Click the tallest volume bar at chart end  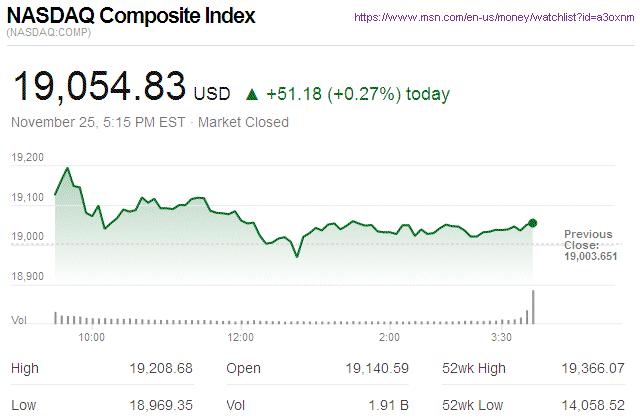pos(534,306)
